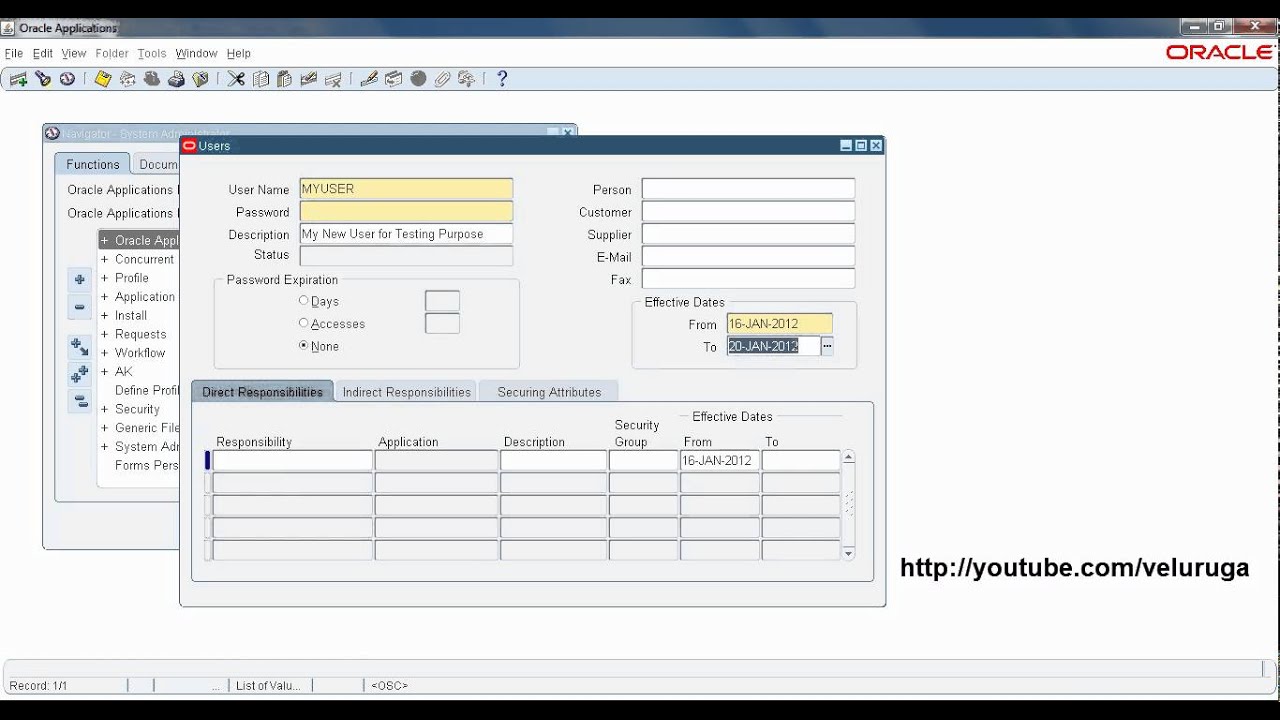Click the E-Mail field
The width and height of the screenshot is (1280, 720).
(x=748, y=257)
